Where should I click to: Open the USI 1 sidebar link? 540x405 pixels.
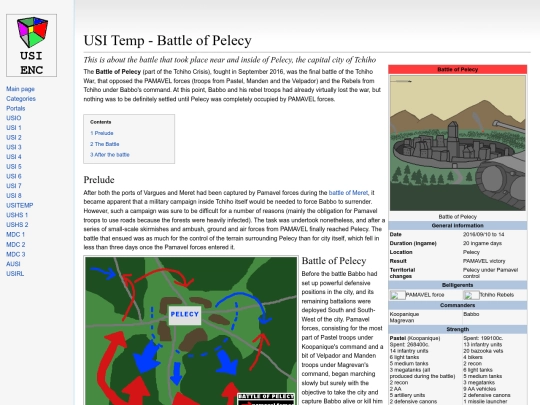(x=13, y=127)
